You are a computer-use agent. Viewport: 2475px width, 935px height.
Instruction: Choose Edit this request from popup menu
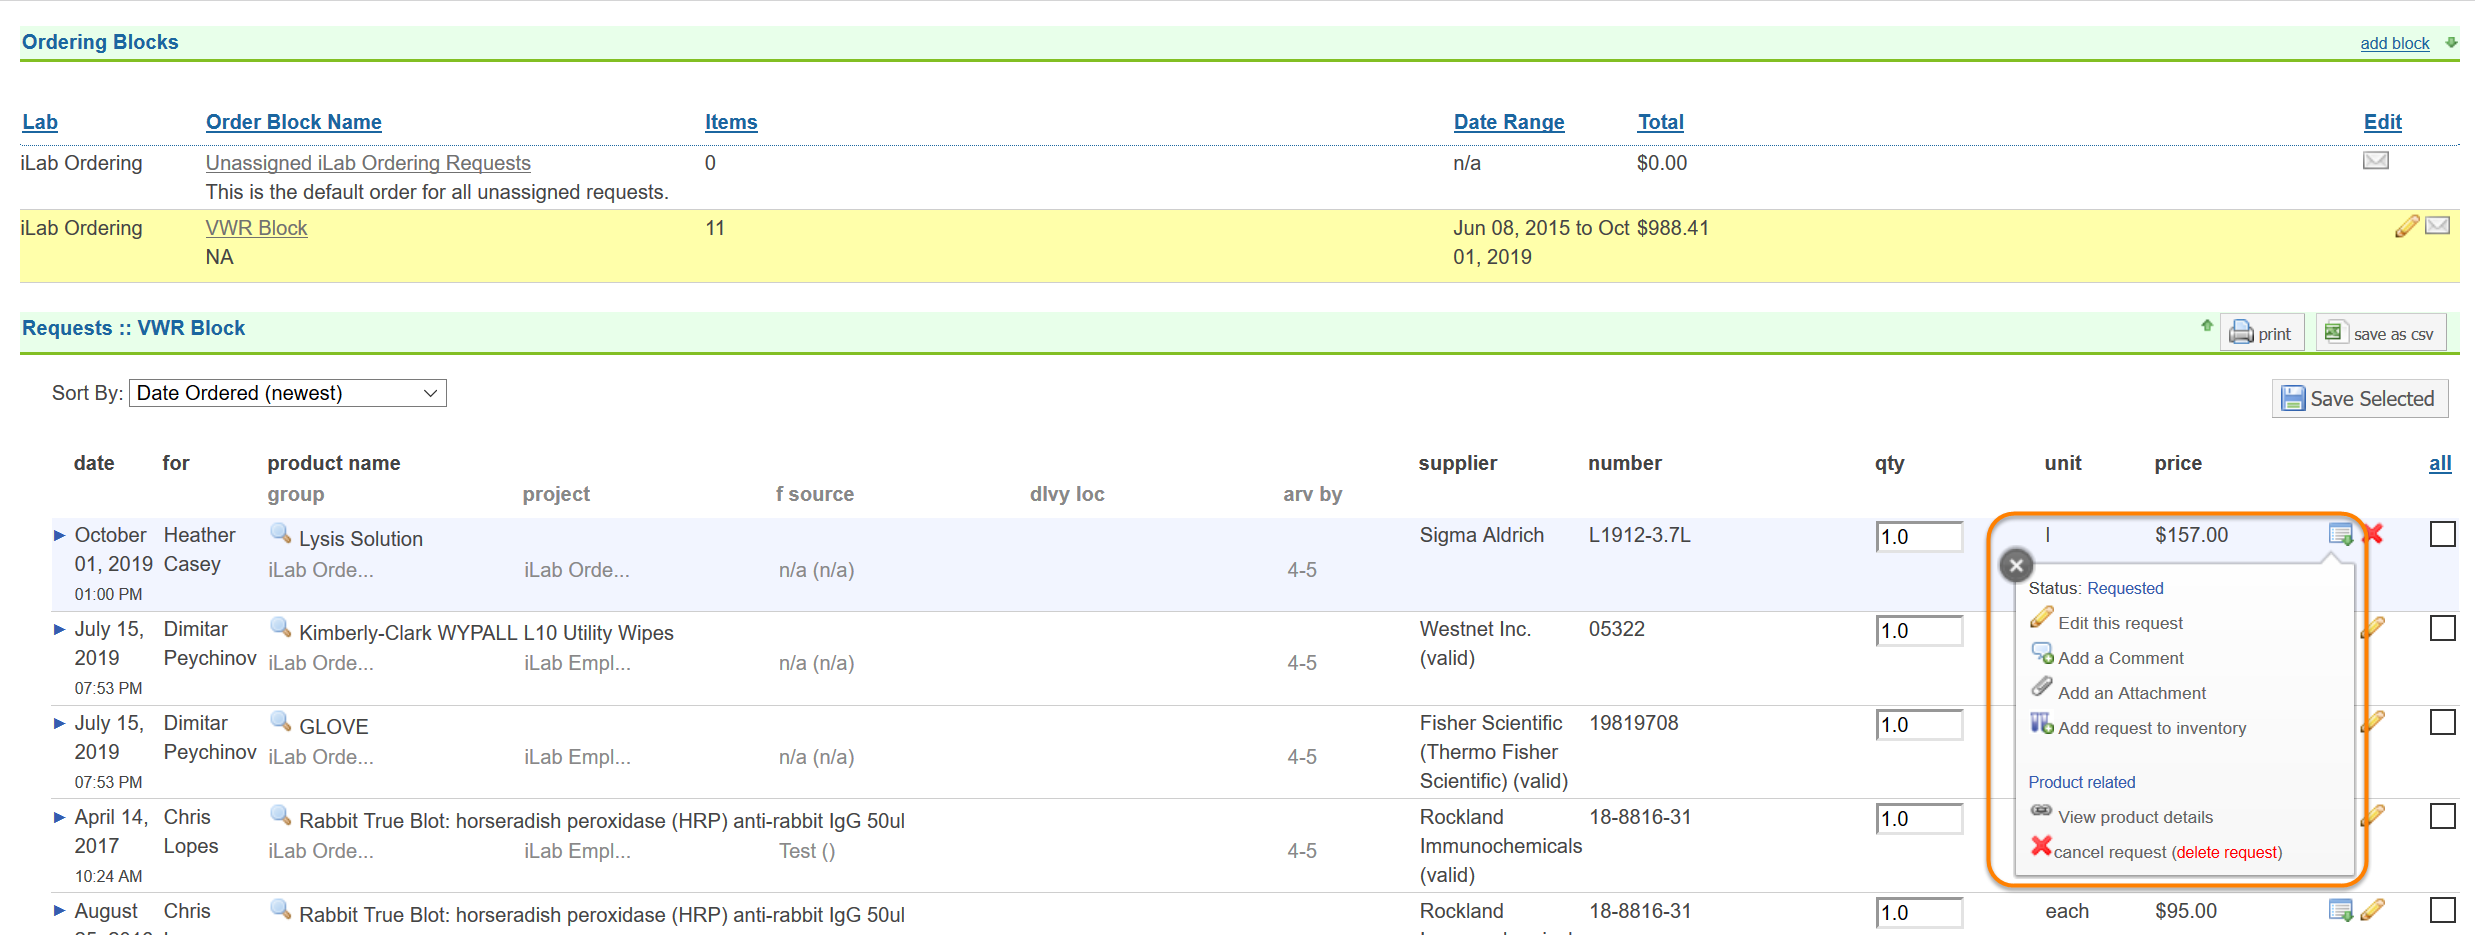tap(2119, 623)
